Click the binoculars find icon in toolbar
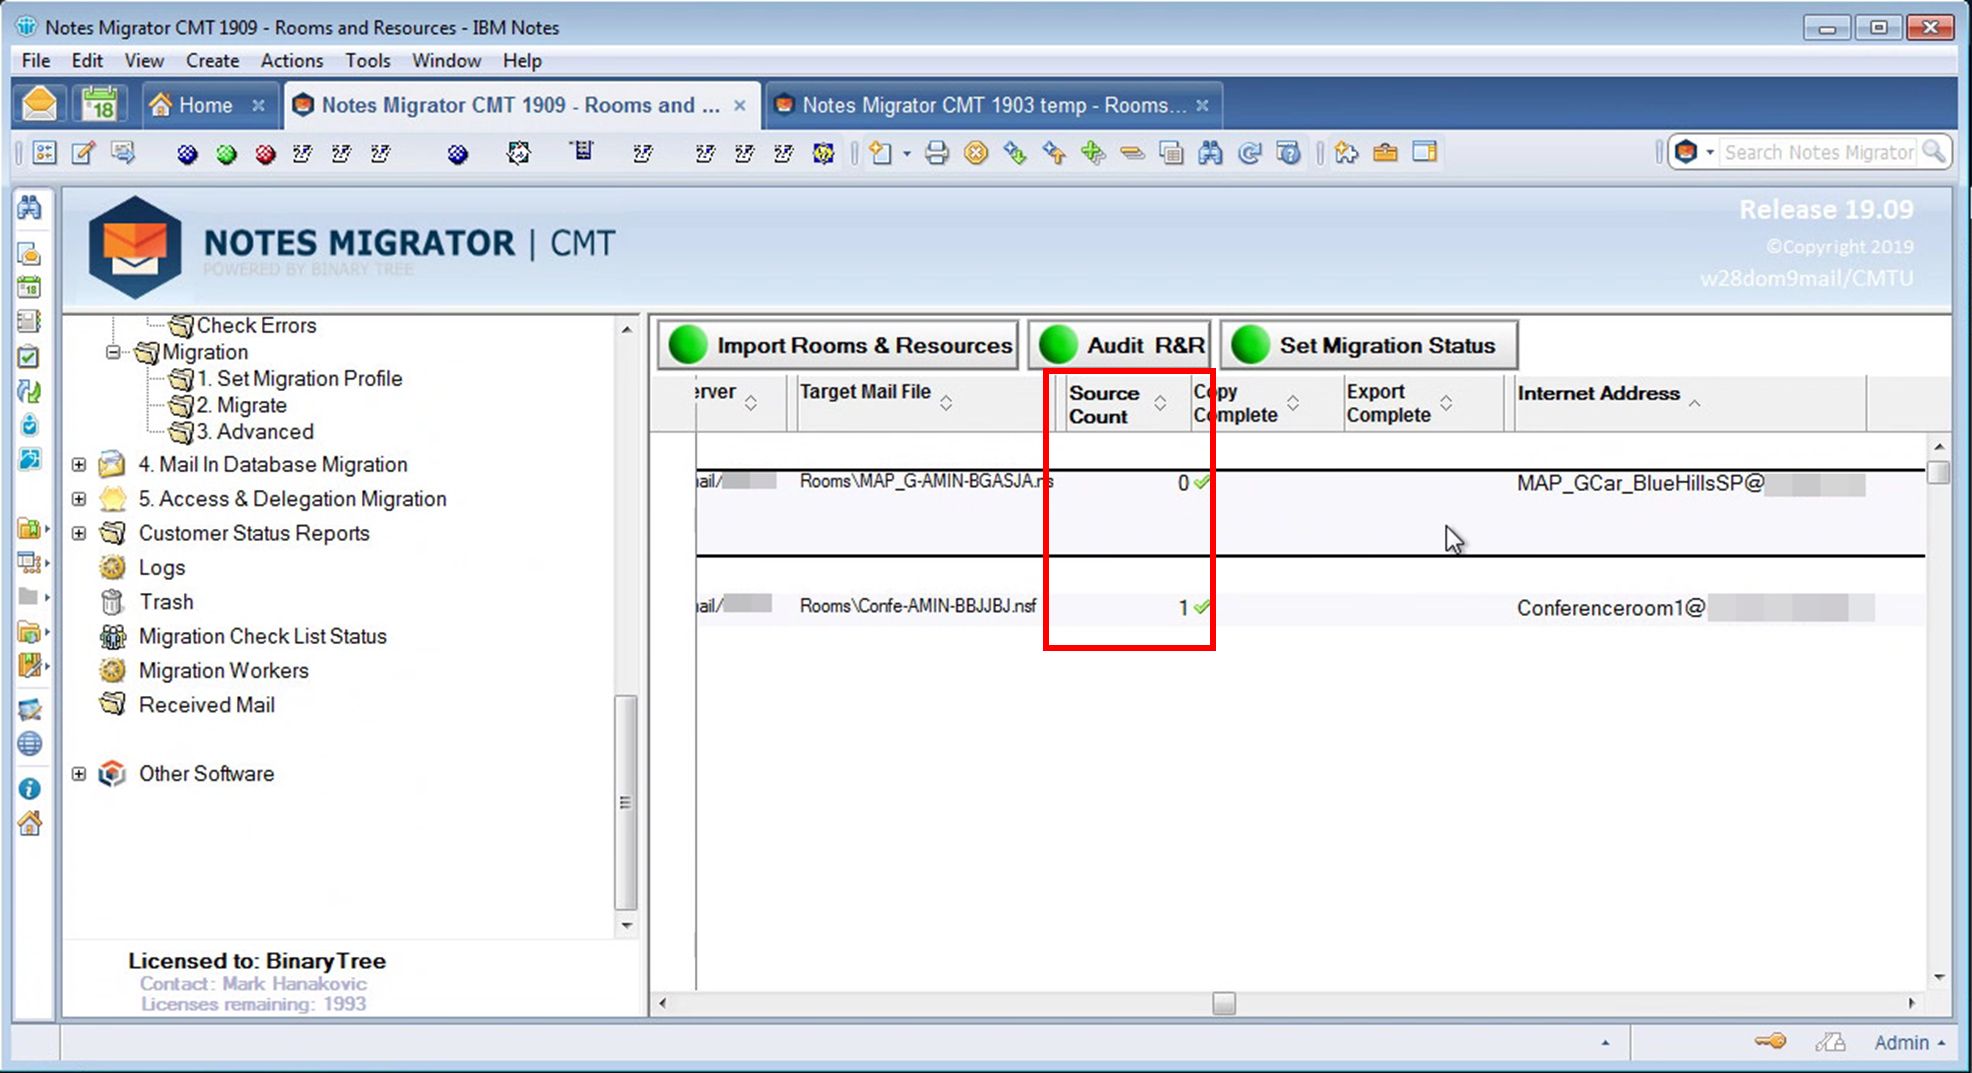 [x=1210, y=153]
